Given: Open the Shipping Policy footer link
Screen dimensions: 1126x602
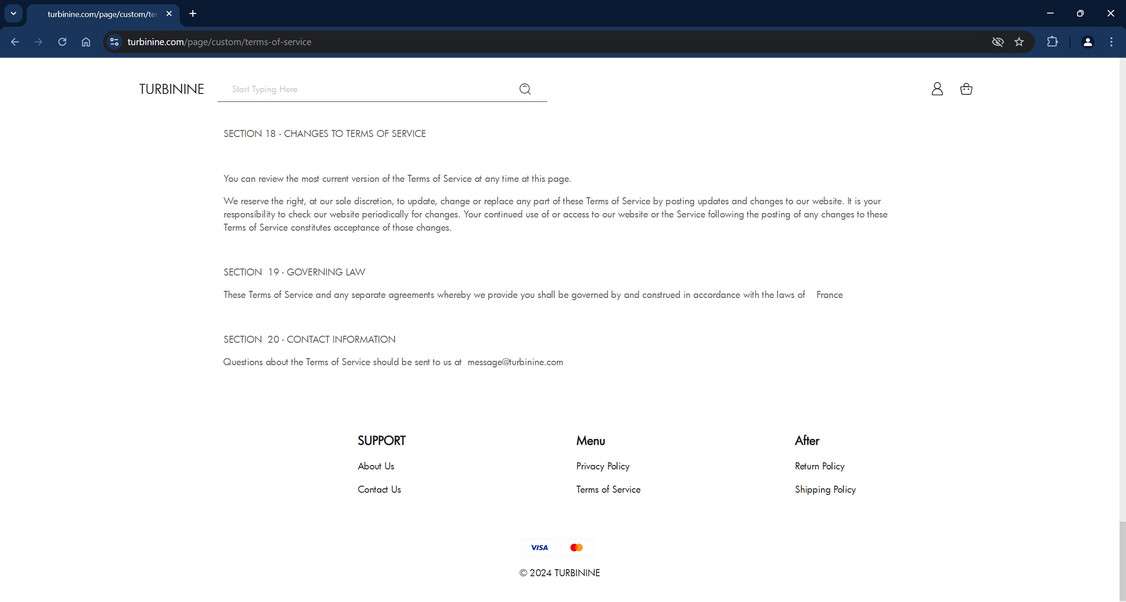Looking at the screenshot, I should pos(825,489).
